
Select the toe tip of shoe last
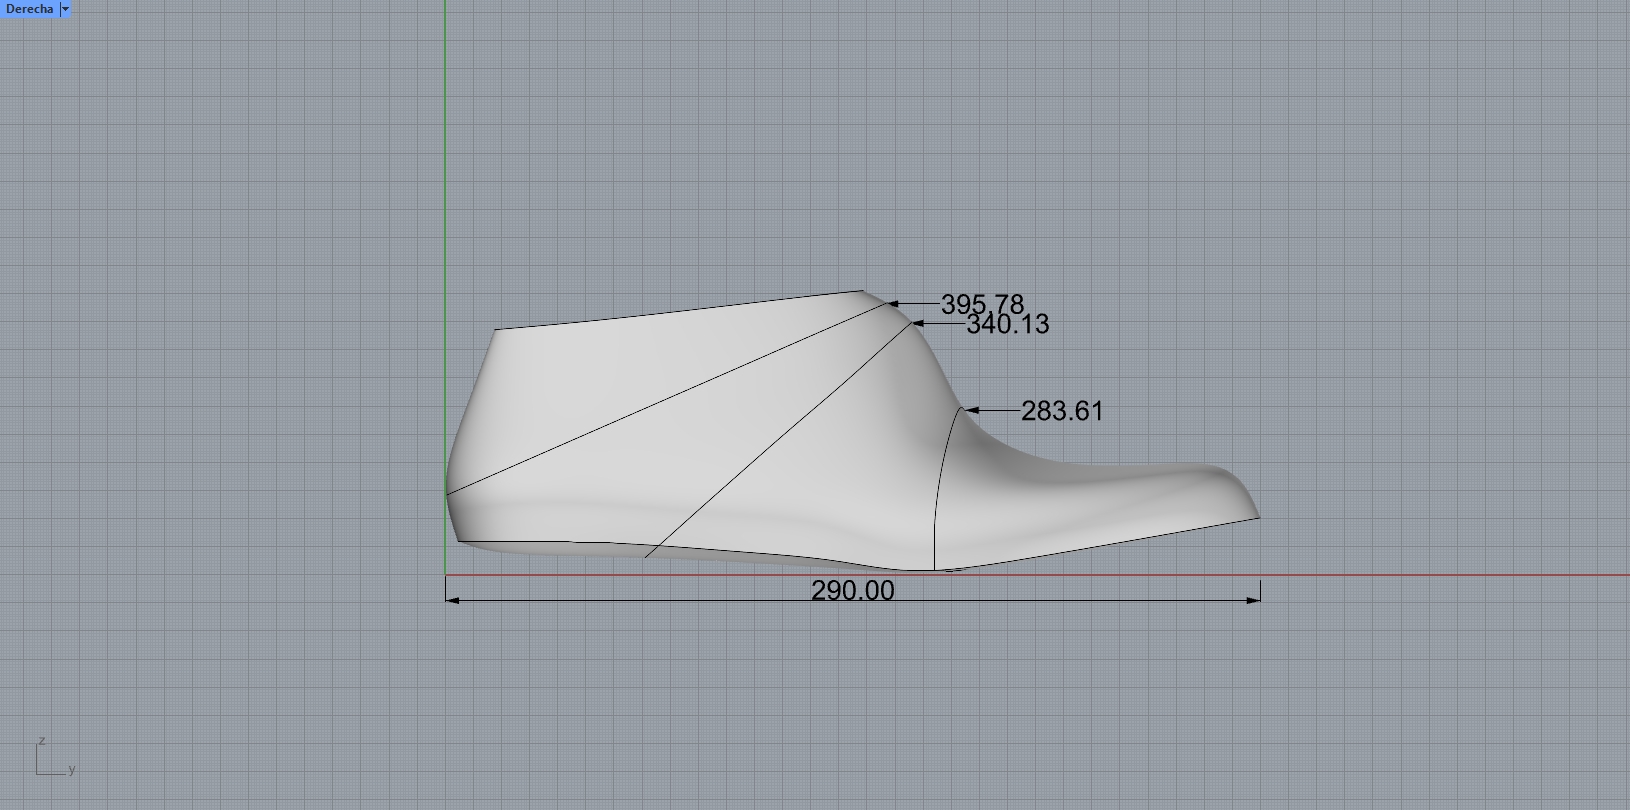pyautogui.click(x=1254, y=512)
